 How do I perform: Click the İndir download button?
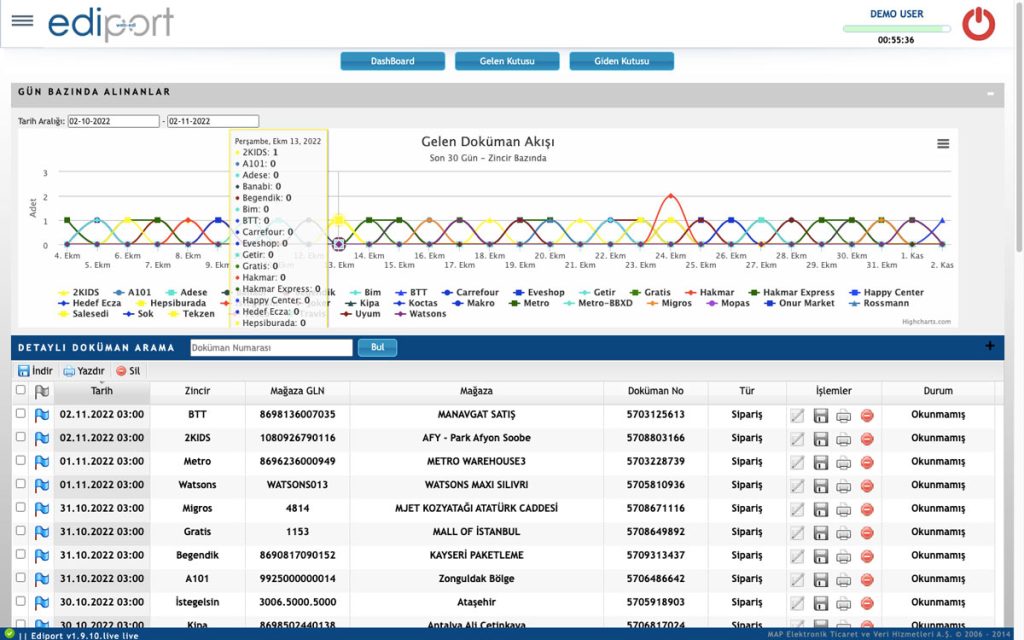pyautogui.click(x=35, y=371)
